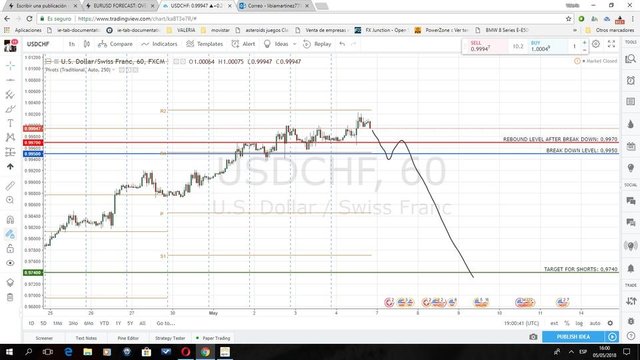Click the BUY 1.0004 button

547,46
